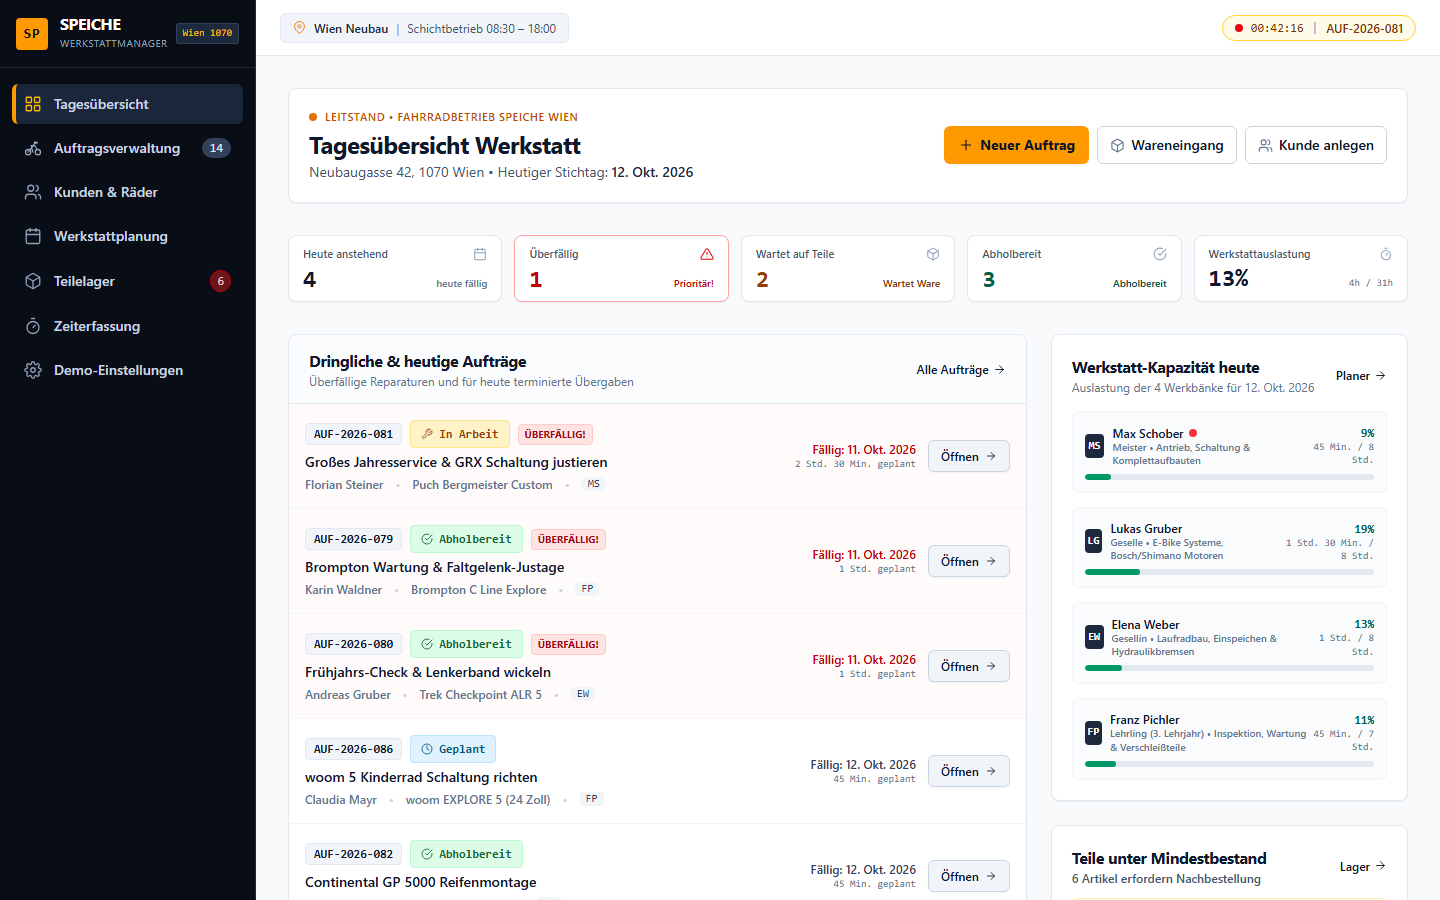Create a new order with Neuer Auftrag

[1016, 145]
